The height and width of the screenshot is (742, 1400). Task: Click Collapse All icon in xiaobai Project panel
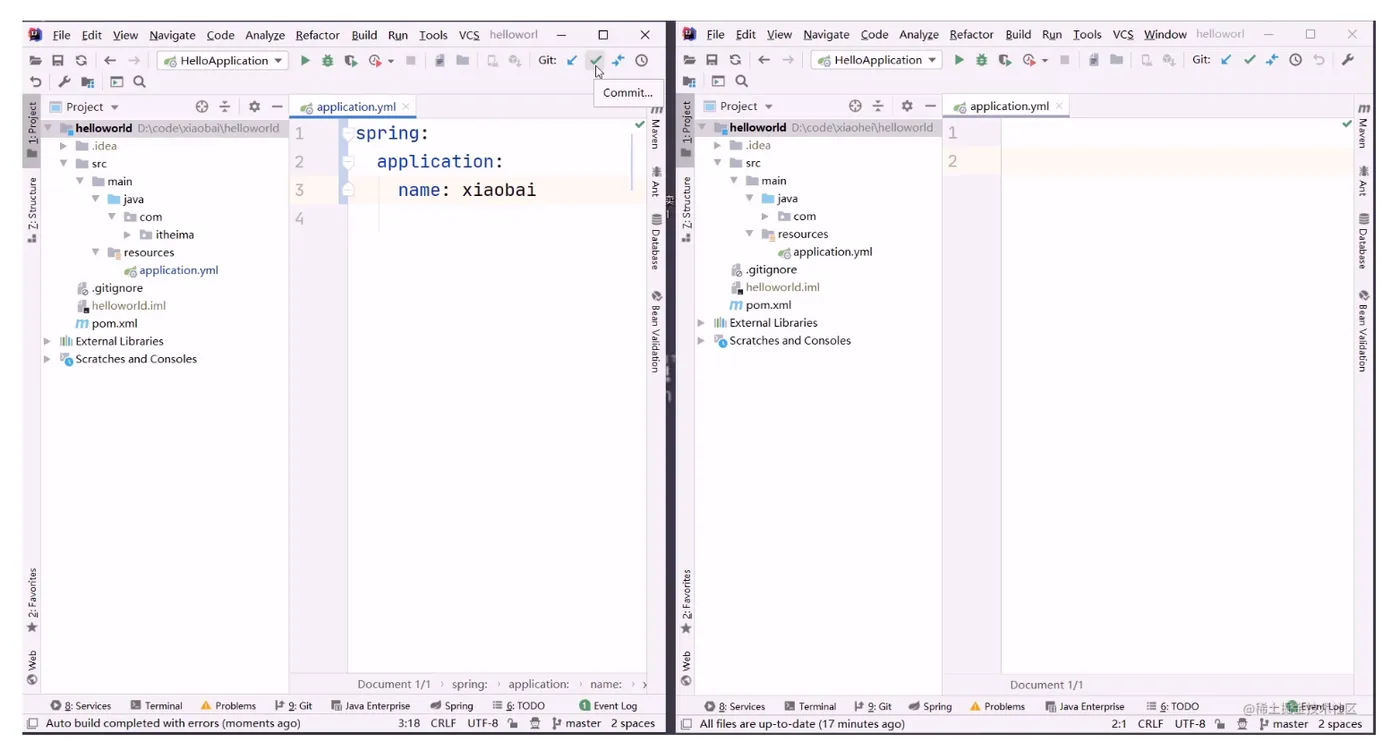[x=225, y=106]
